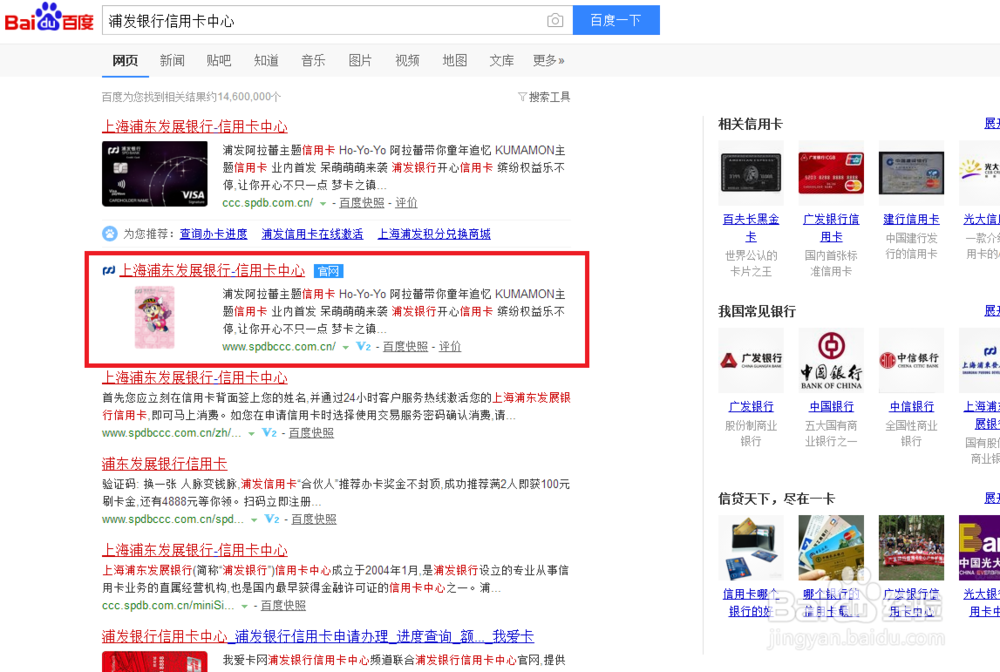Viewport: 1000px width, 672px height.
Task: Open the 贴吧 tab
Action: coord(219,61)
